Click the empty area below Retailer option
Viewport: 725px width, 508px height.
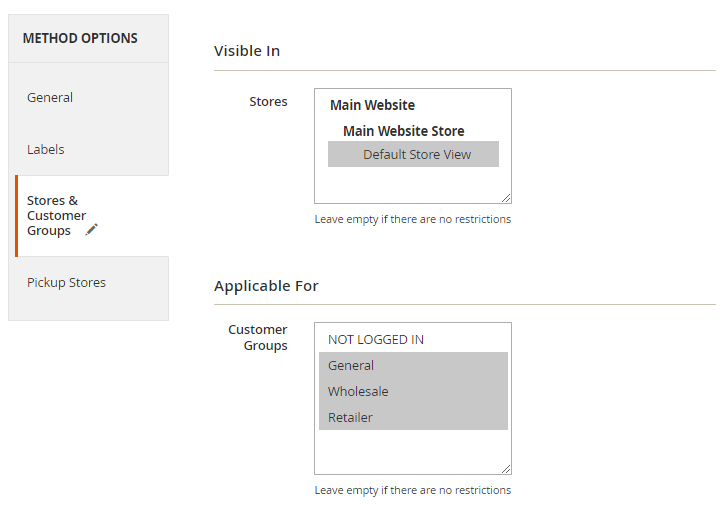tap(412, 450)
